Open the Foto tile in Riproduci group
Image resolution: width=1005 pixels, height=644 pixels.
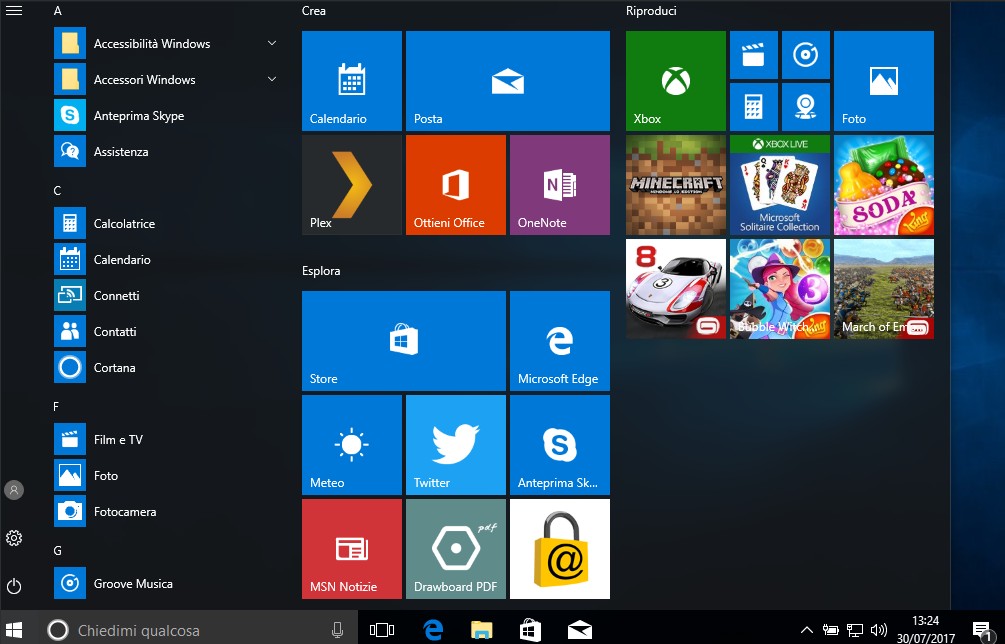883,81
